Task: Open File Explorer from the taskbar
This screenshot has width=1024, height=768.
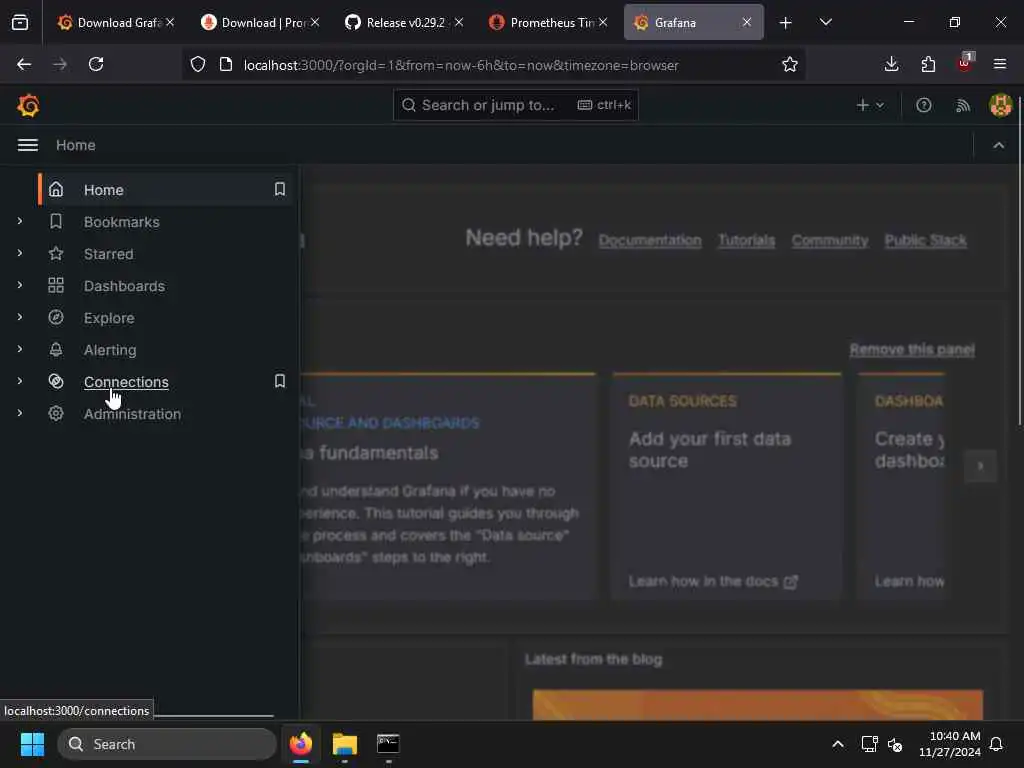Action: [x=345, y=744]
